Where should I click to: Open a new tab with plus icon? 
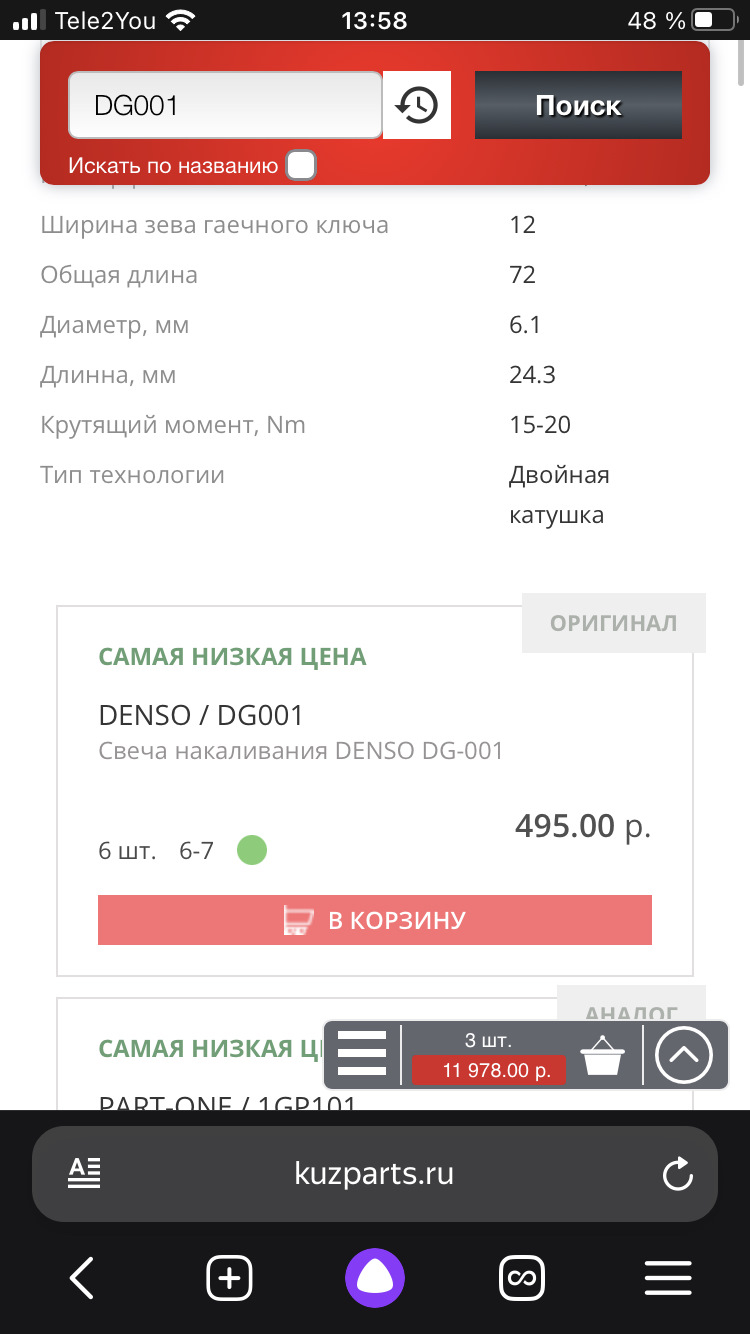(x=229, y=1278)
